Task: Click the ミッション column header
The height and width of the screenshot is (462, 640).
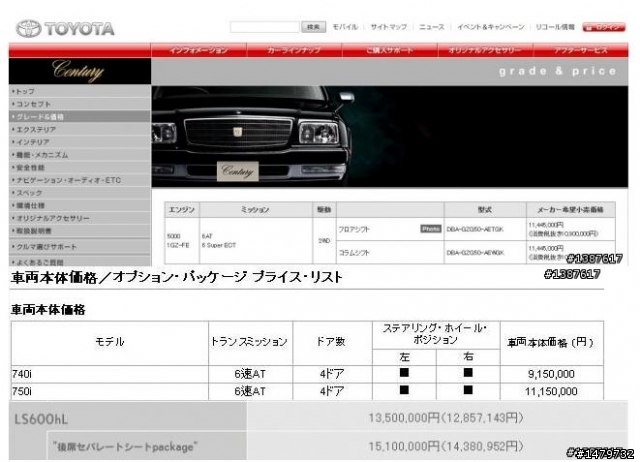Action: pyautogui.click(x=256, y=210)
